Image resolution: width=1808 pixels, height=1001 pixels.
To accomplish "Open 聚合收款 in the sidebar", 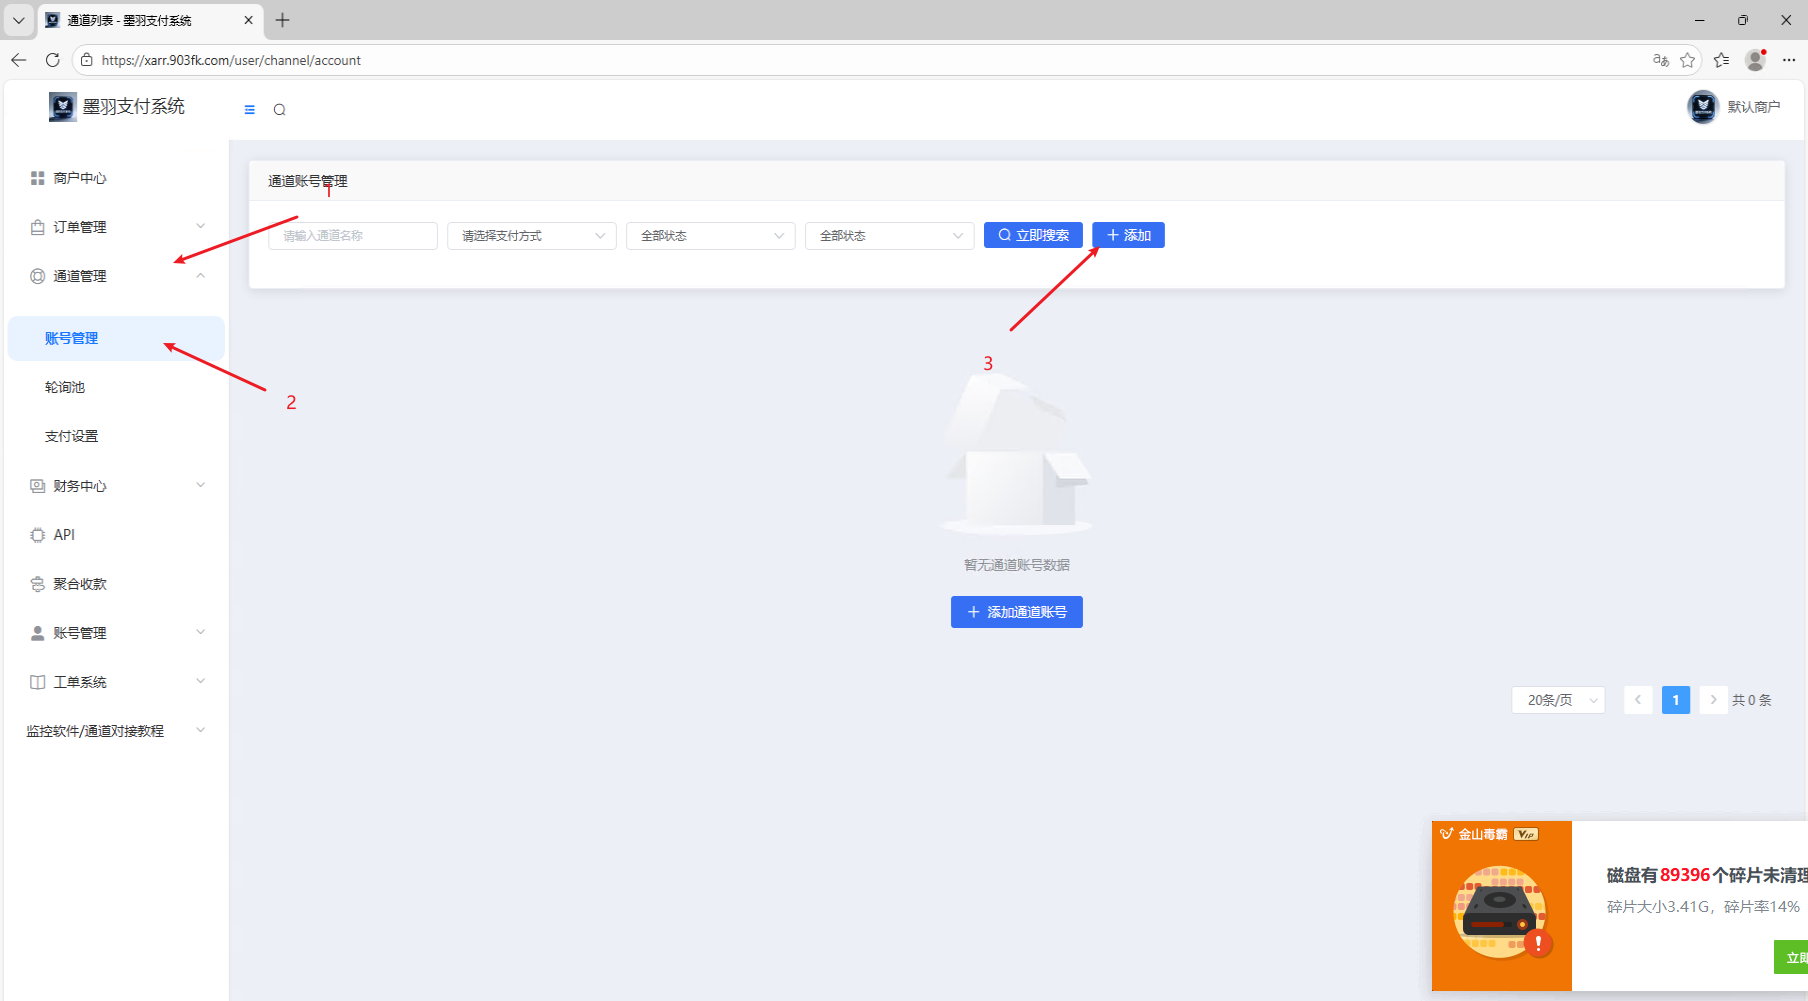I will 80,584.
